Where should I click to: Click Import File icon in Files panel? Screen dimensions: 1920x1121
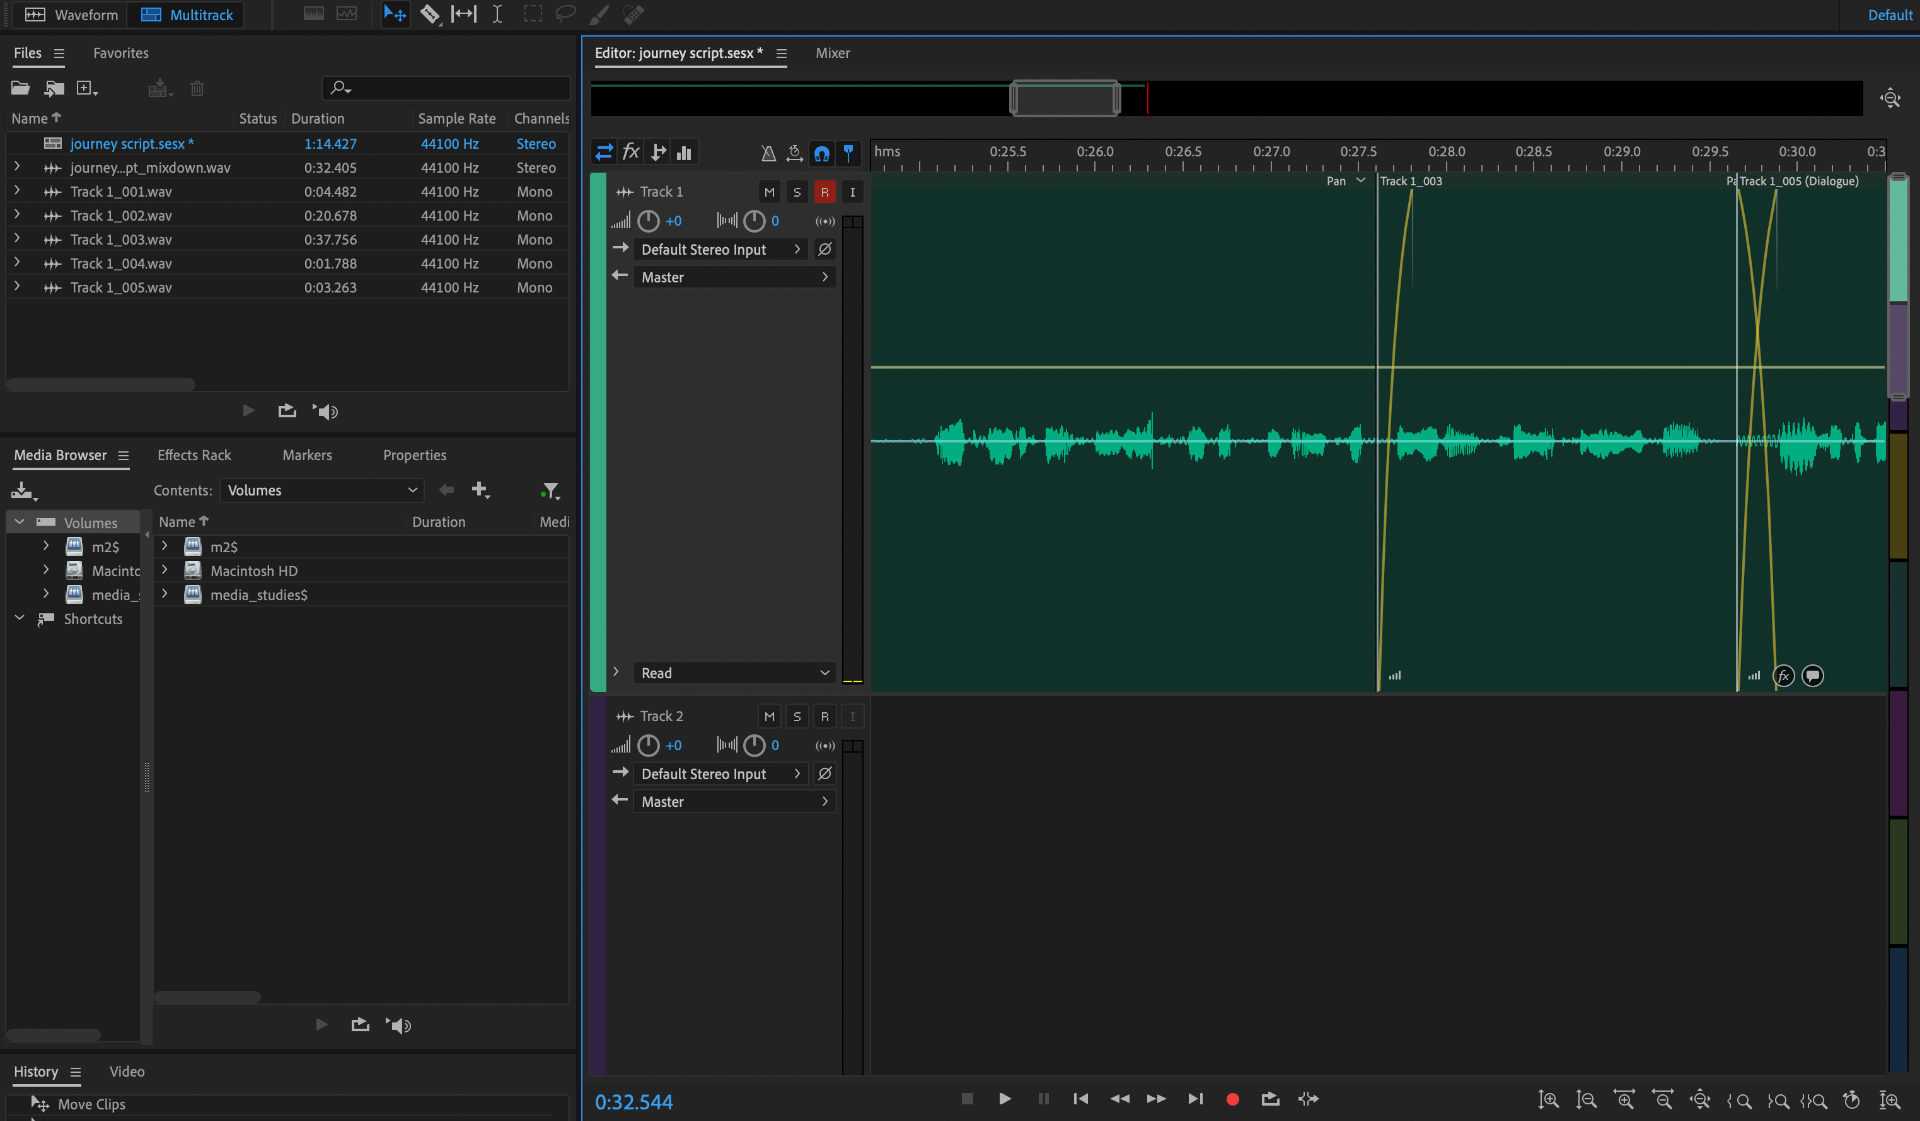pos(54,89)
